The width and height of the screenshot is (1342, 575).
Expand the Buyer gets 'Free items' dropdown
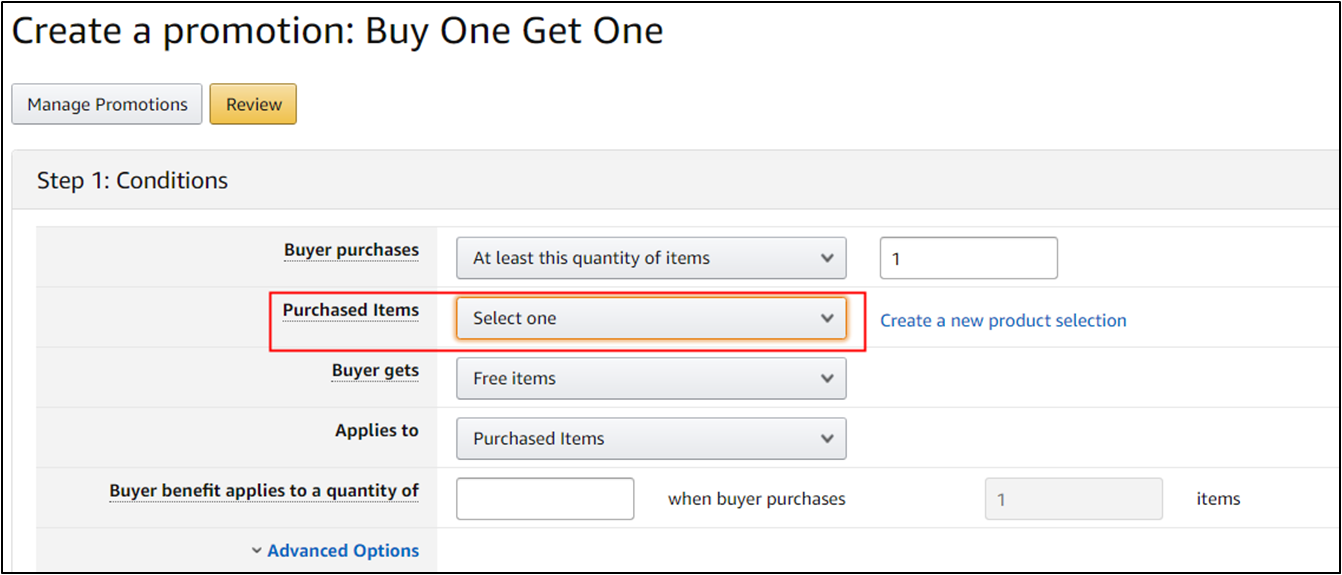651,378
